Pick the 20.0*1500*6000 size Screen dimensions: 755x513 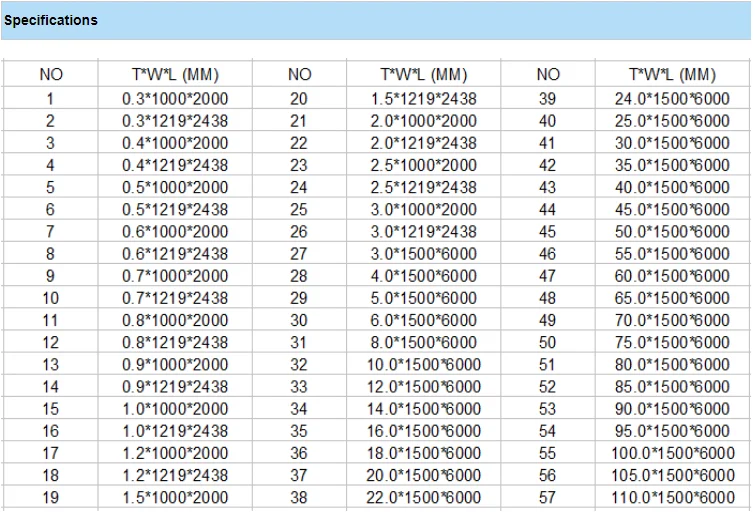pyautogui.click(x=424, y=475)
